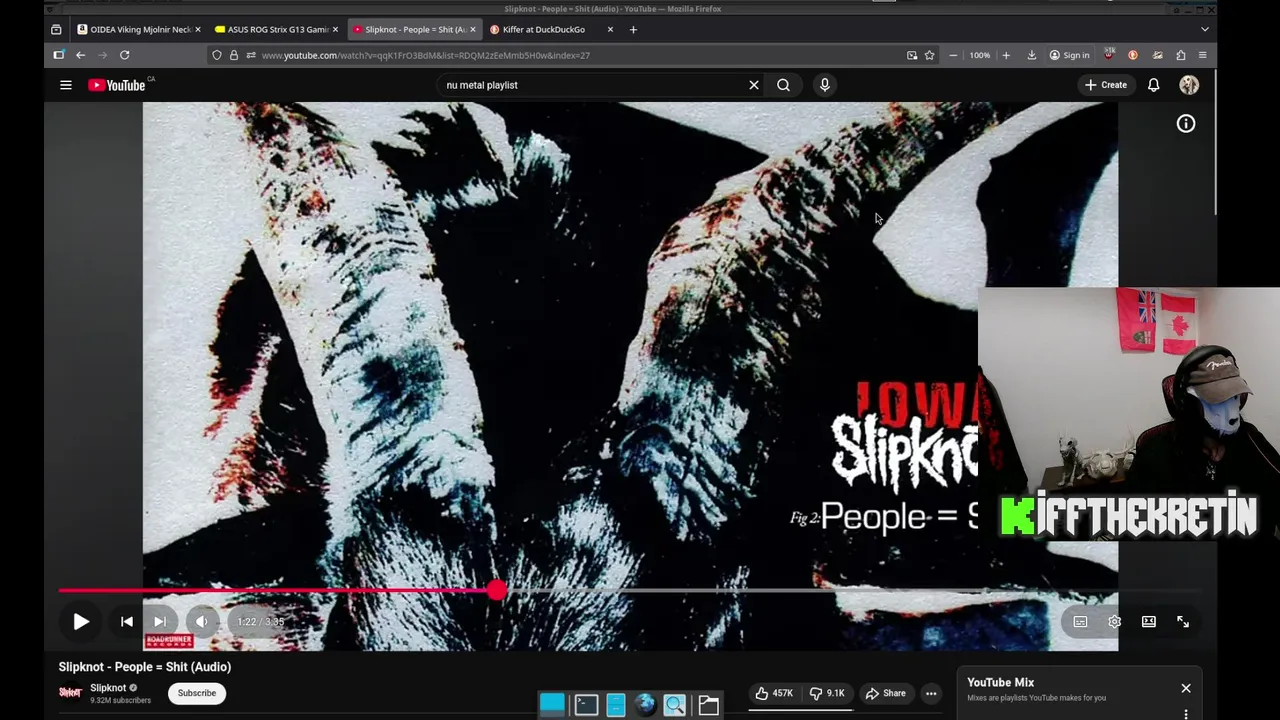Open Firefox list all tabs dropdown
This screenshot has width=1280, height=720.
(1205, 29)
